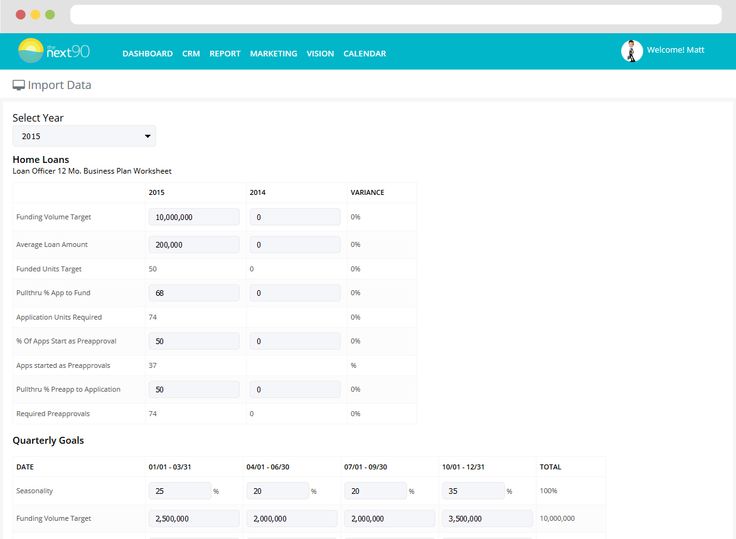Image resolution: width=736 pixels, height=539 pixels.
Task: Click the yellow minimize window button
Action: click(x=35, y=15)
